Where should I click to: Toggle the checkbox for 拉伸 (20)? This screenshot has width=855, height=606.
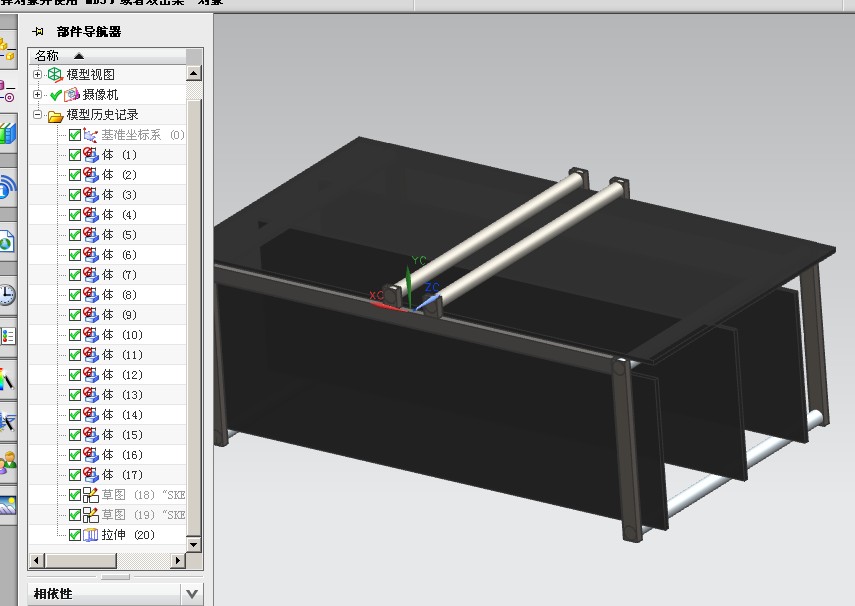click(x=75, y=535)
